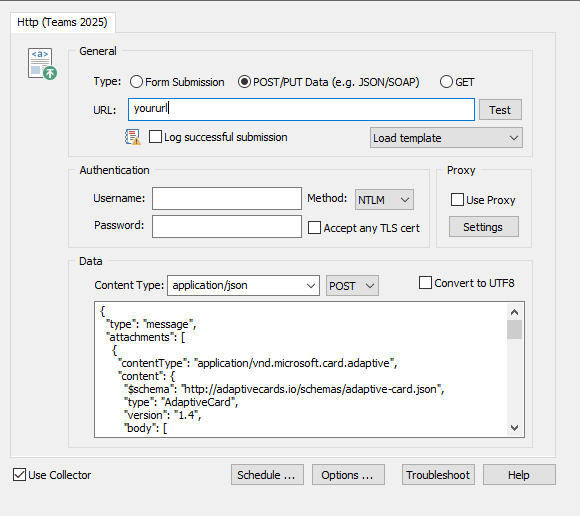
Task: Uncheck the Use Collector checkbox
Action: pyautogui.click(x=19, y=475)
